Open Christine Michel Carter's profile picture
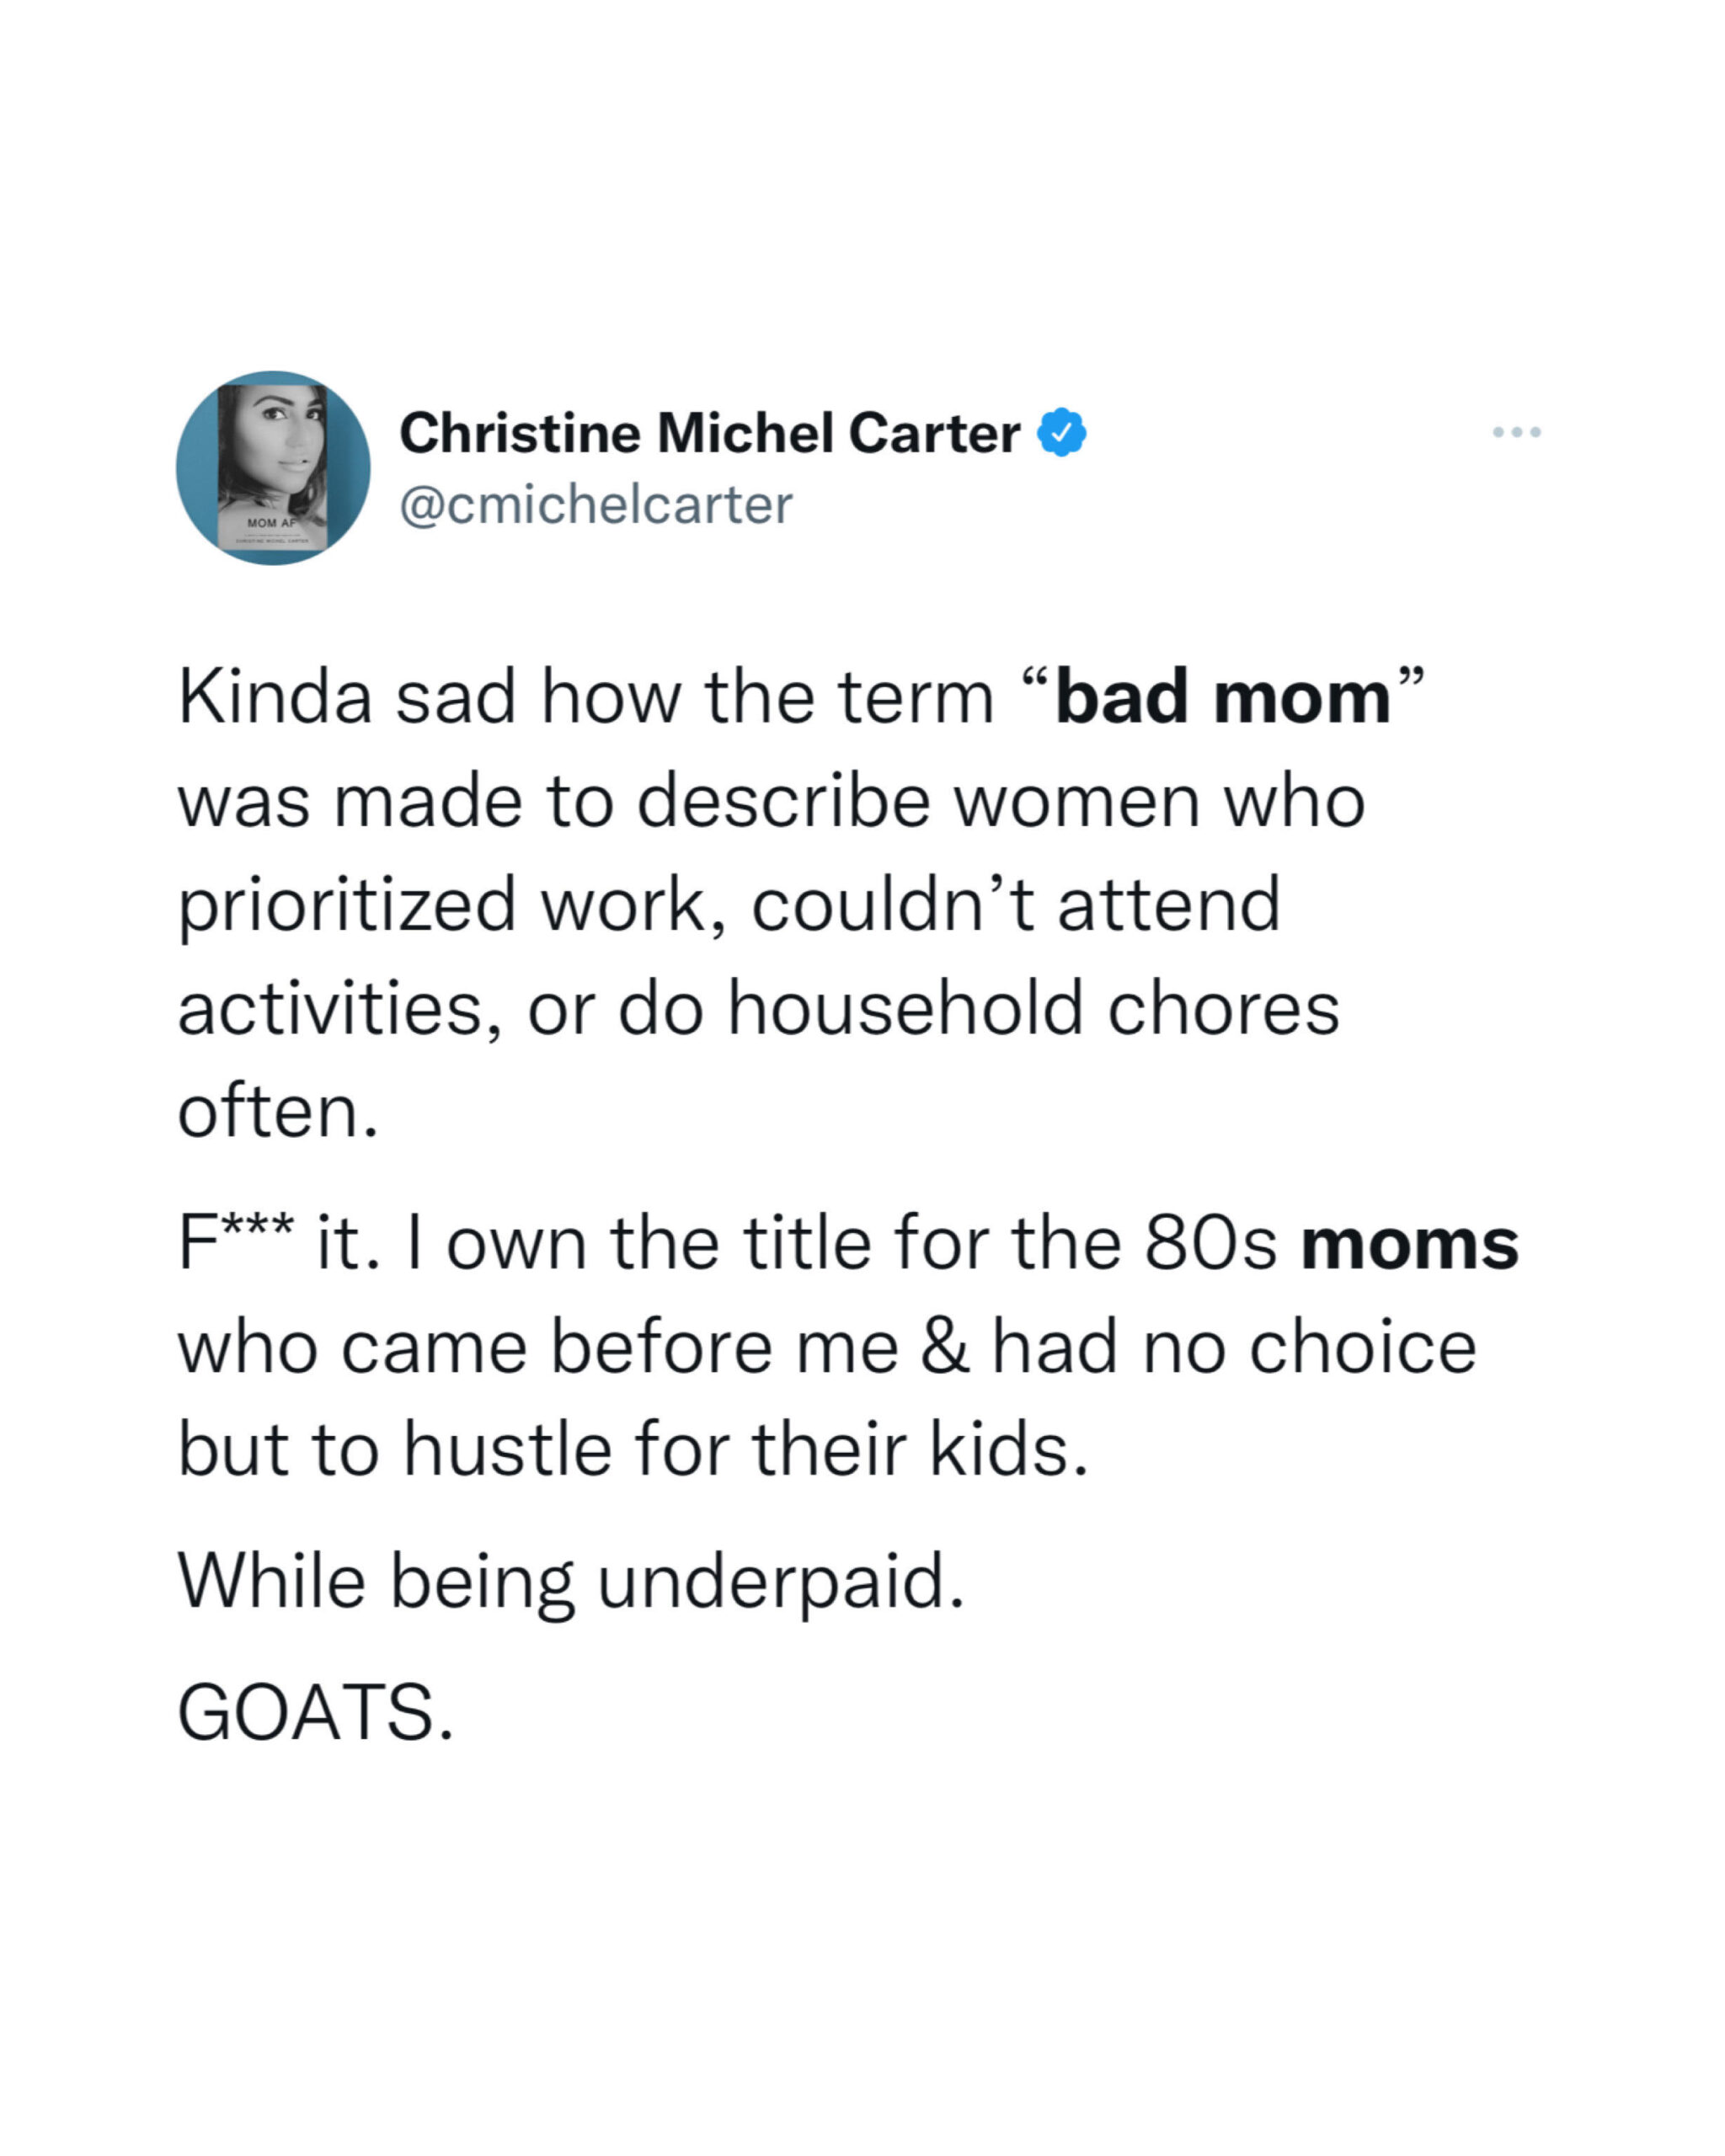The width and height of the screenshot is (1725, 2156). pyautogui.click(x=273, y=468)
